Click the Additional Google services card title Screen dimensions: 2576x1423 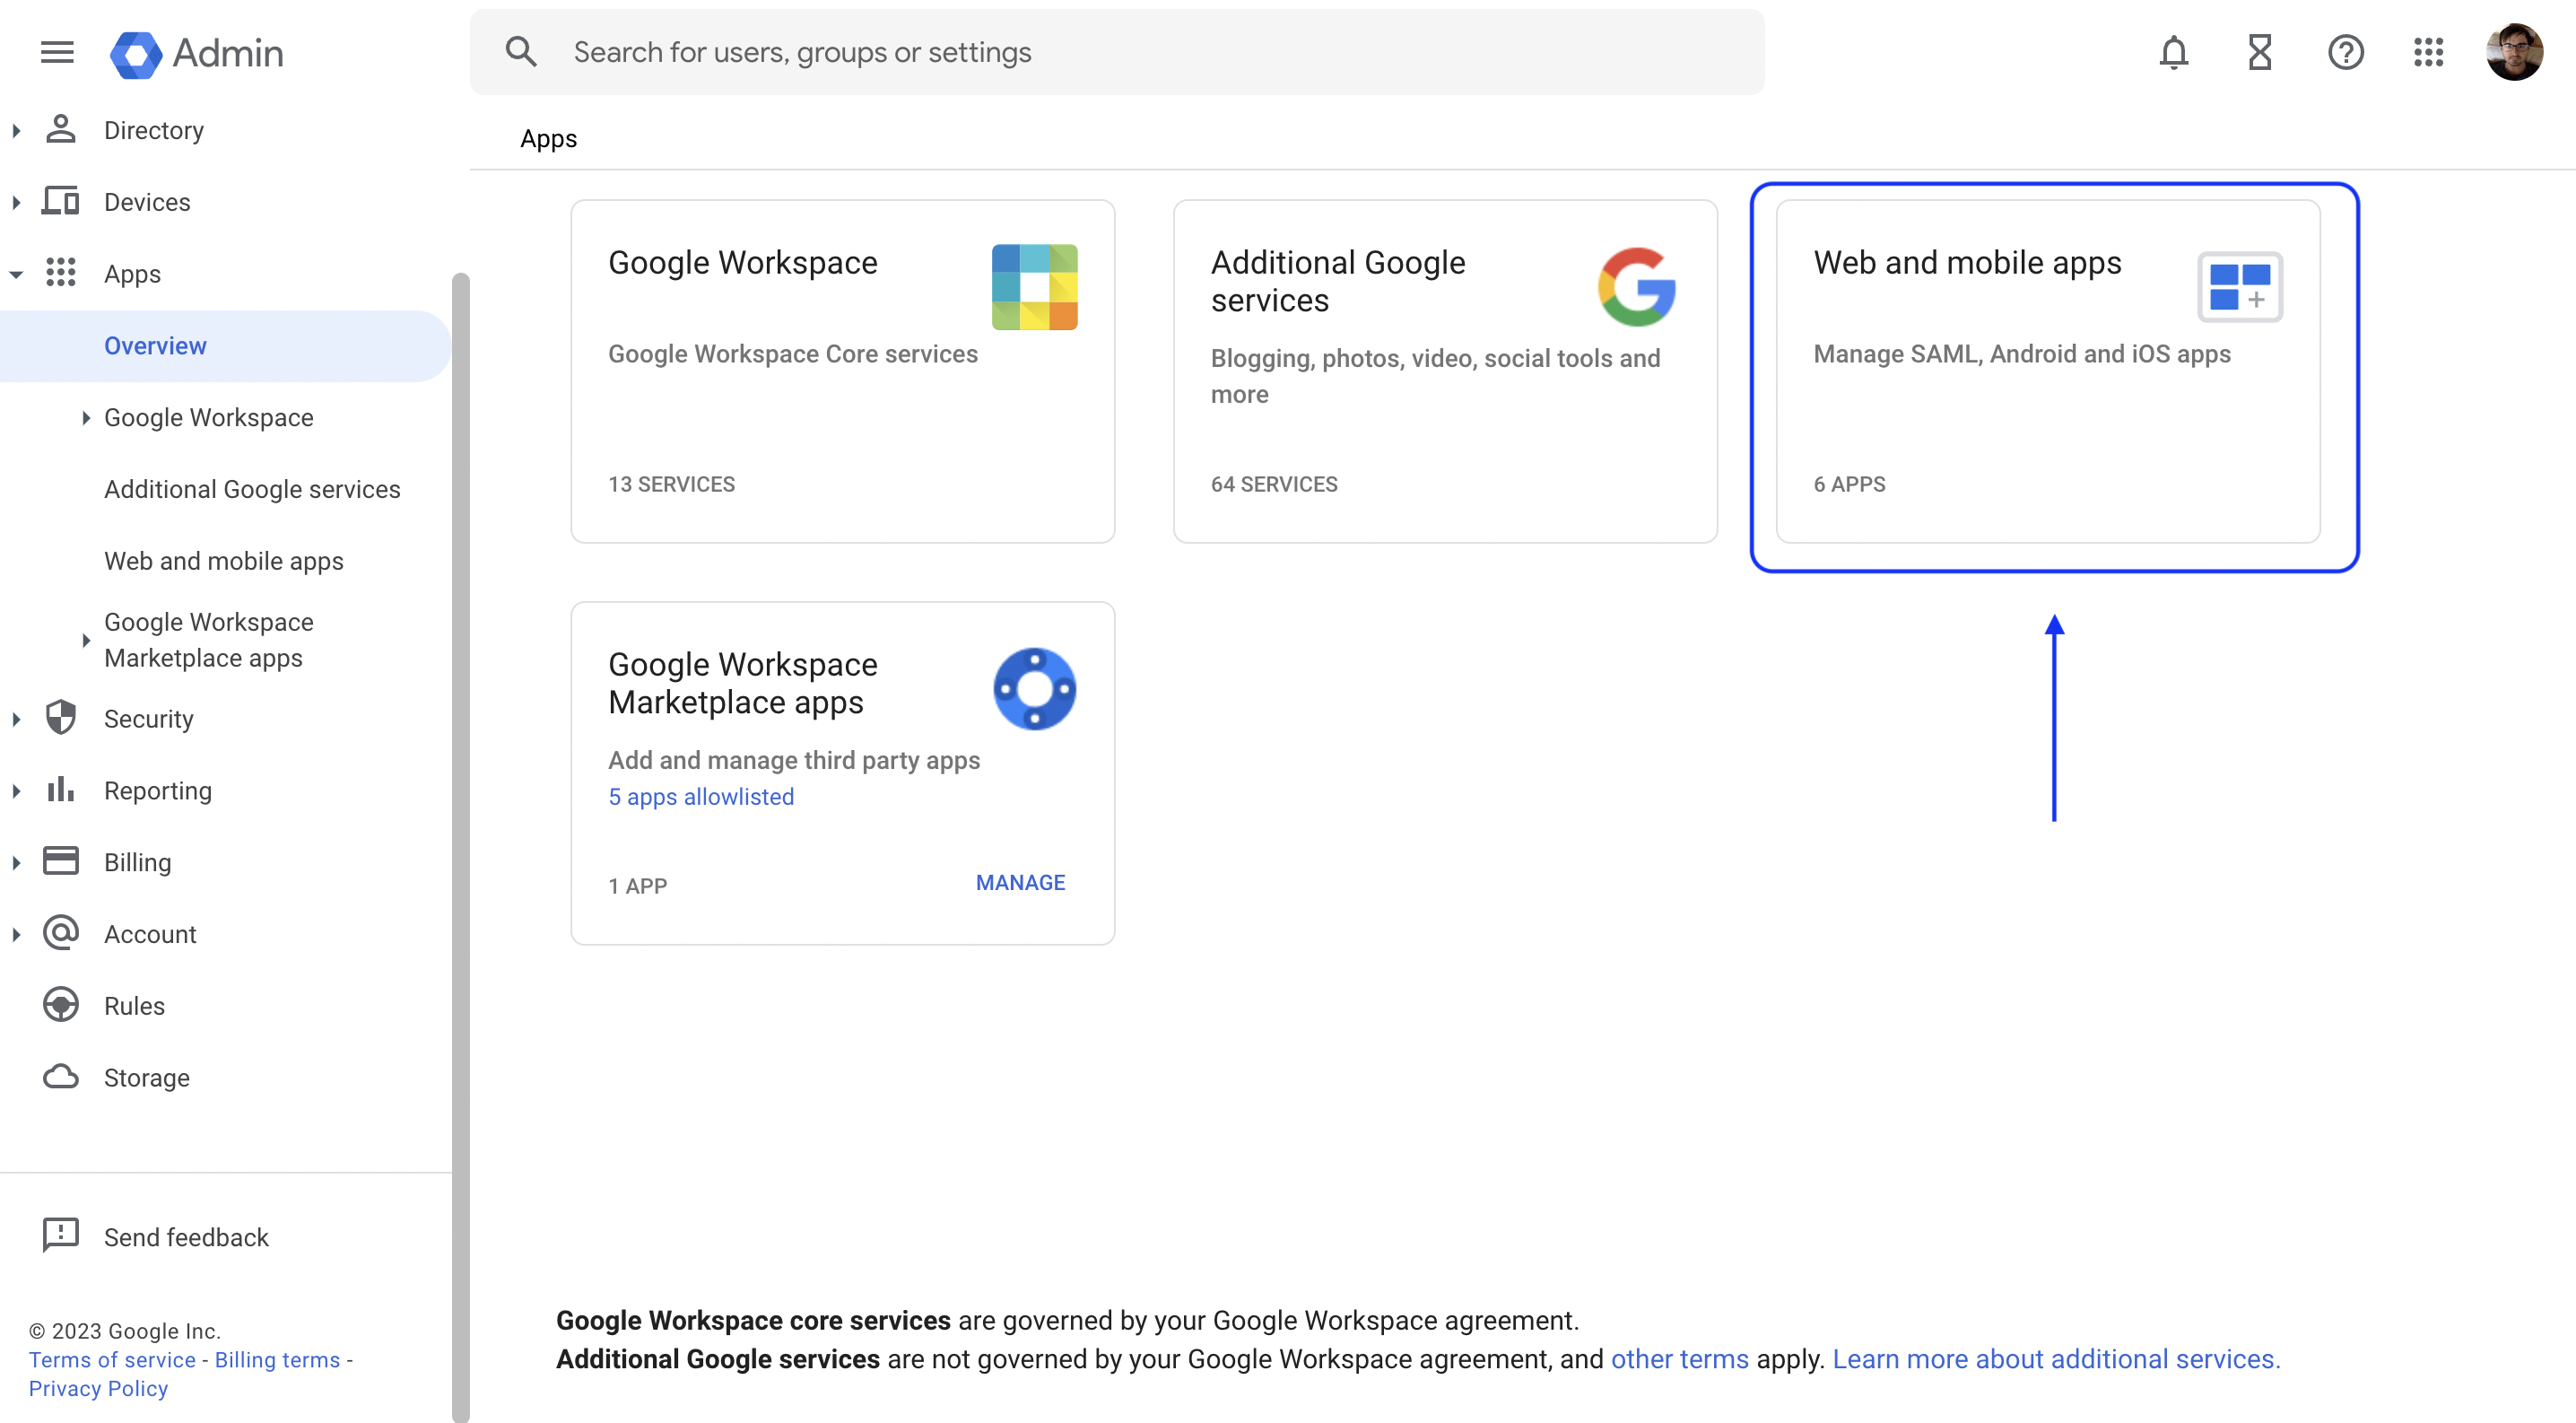pyautogui.click(x=1338, y=281)
